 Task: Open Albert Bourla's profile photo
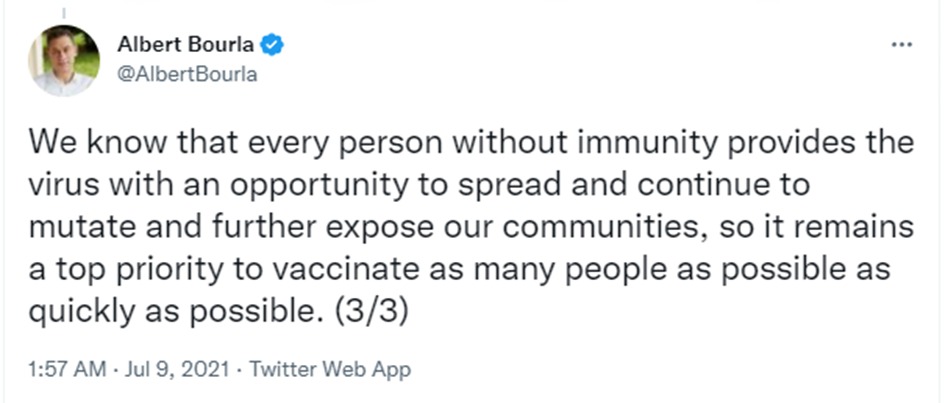click(63, 60)
